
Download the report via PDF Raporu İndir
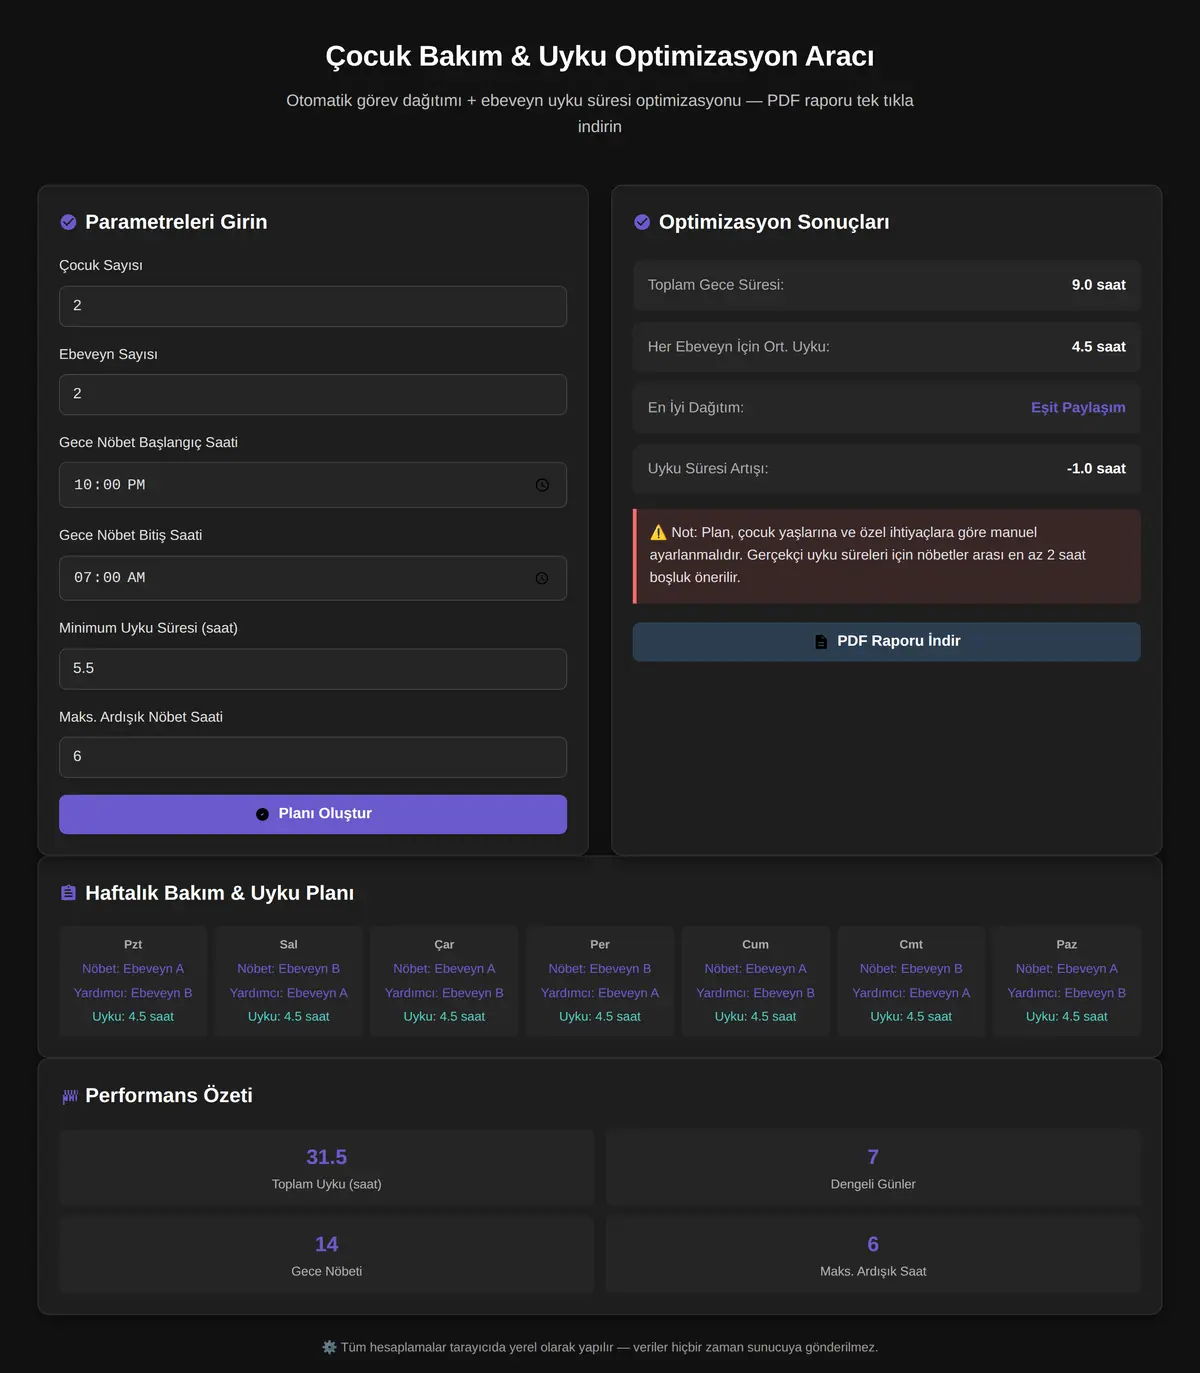tap(887, 642)
